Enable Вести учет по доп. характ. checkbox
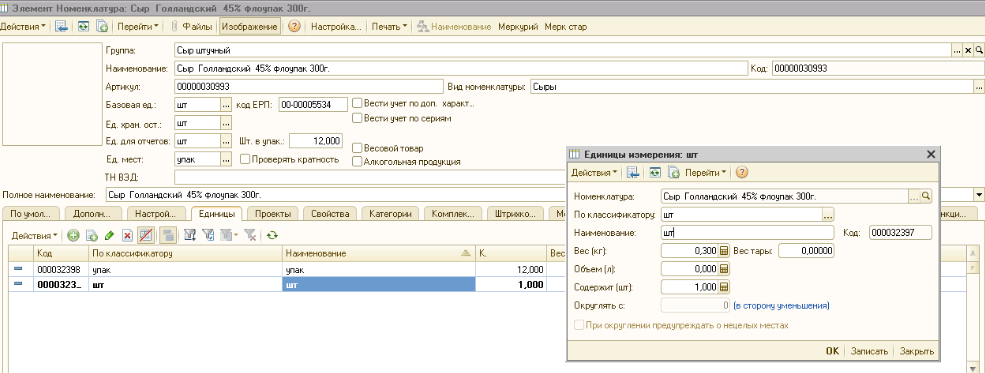Image resolution: width=985 pixels, height=373 pixels. click(x=357, y=103)
